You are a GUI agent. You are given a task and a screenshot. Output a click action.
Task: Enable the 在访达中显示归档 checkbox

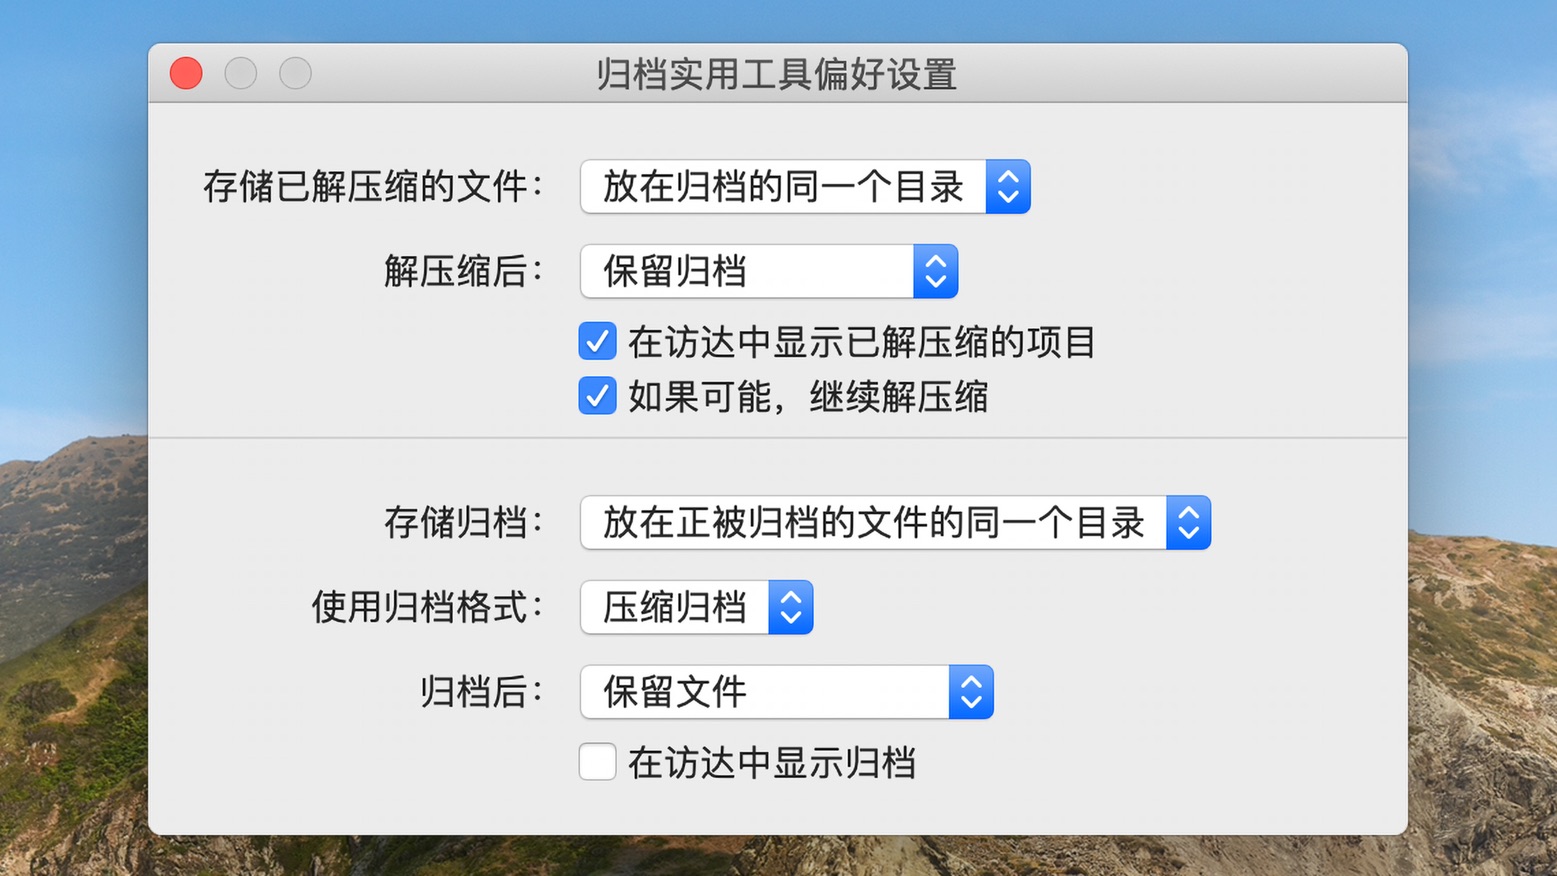597,762
